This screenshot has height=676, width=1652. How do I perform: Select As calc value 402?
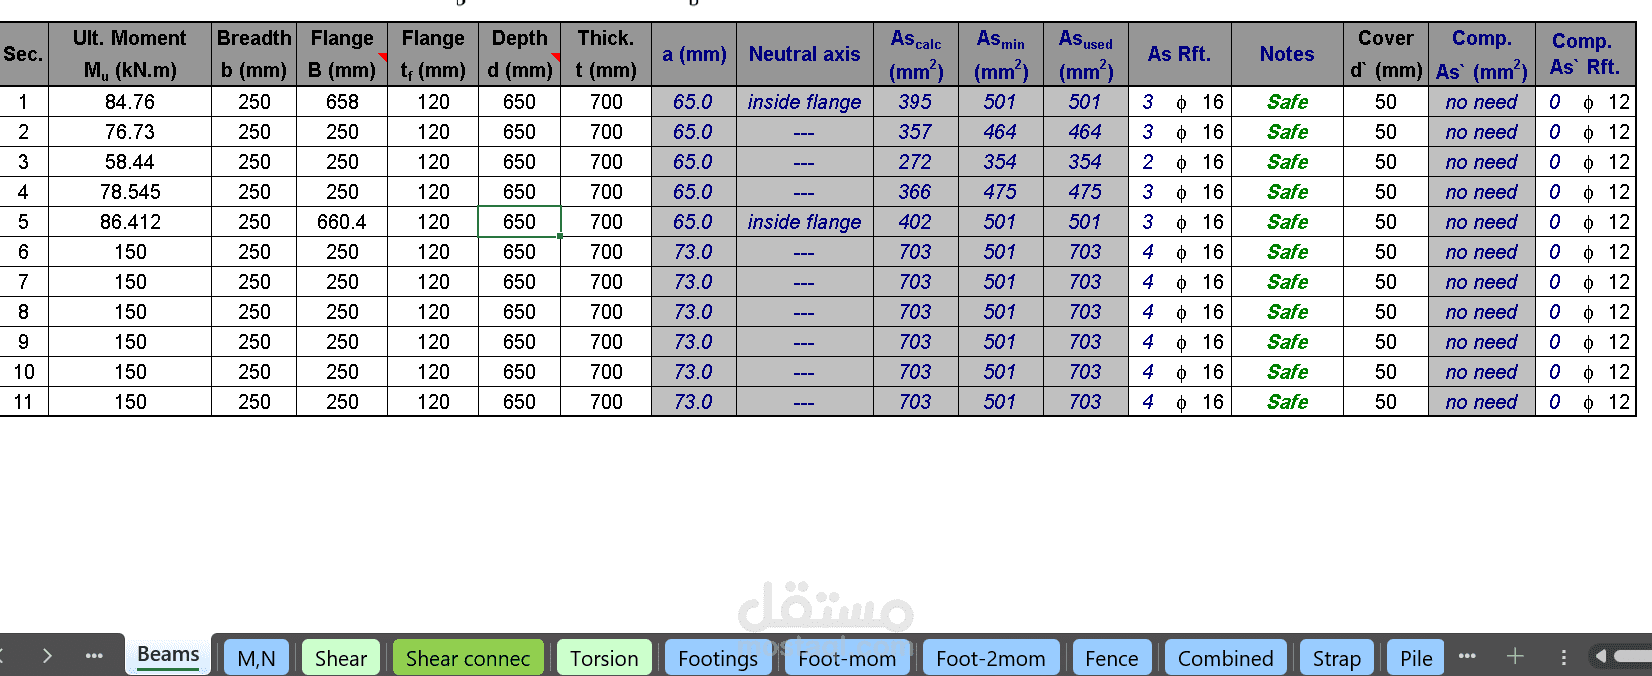915,222
